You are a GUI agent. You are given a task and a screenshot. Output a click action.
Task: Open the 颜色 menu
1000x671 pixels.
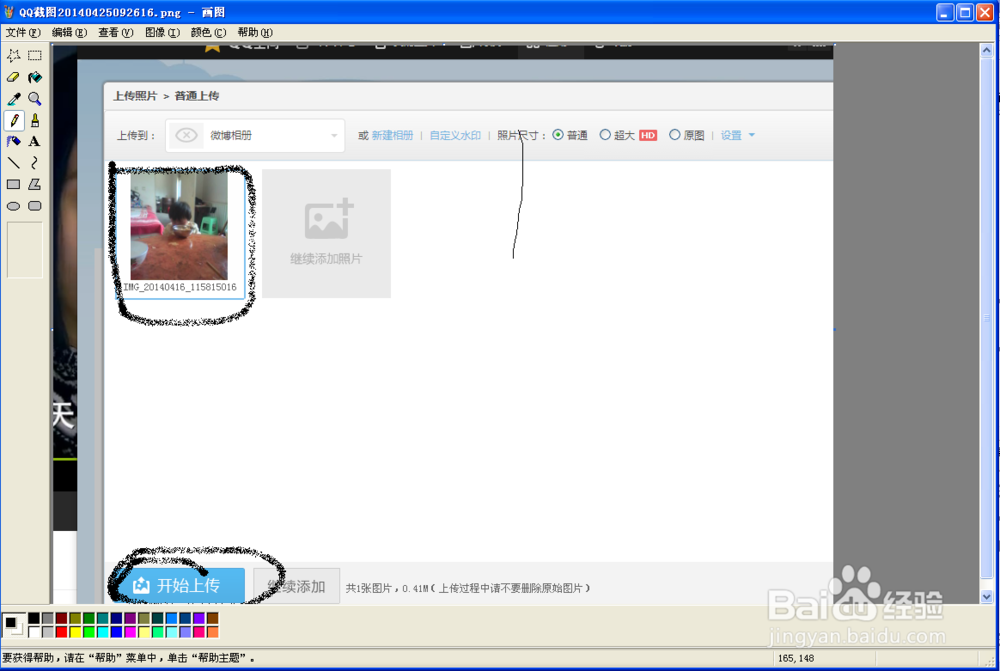click(208, 33)
